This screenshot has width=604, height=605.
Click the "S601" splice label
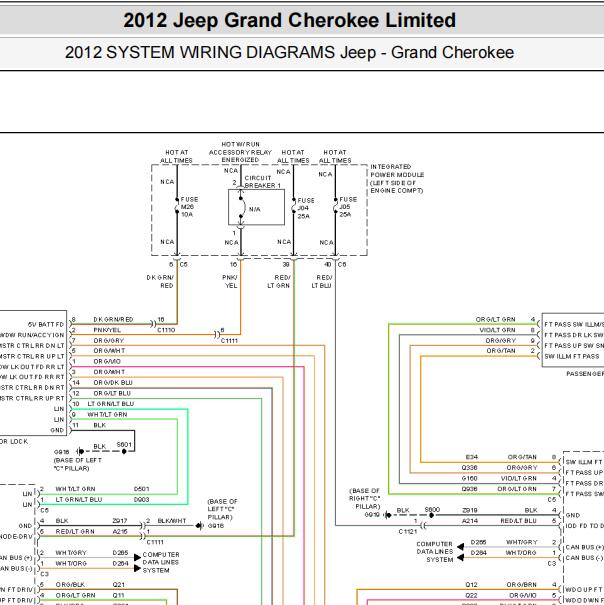click(x=124, y=444)
